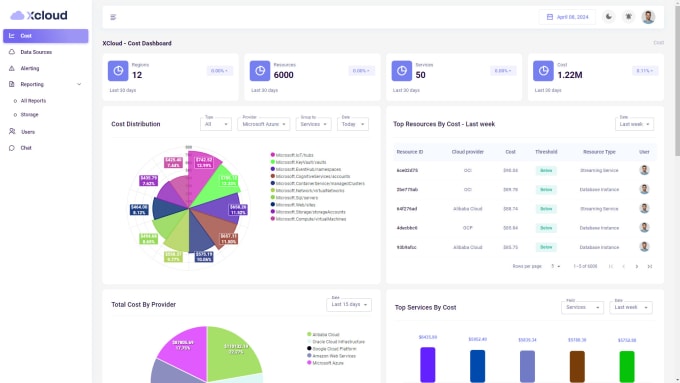Open the Field dropdown in Top Services
Screen dimensions: 680x383
pos(582,307)
